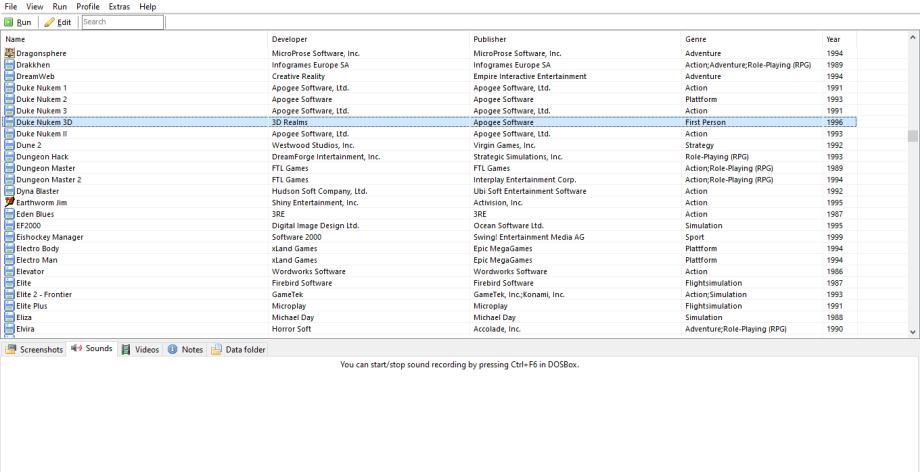Click the EF2000 profile icon
The image size is (920, 472).
(x=9, y=225)
